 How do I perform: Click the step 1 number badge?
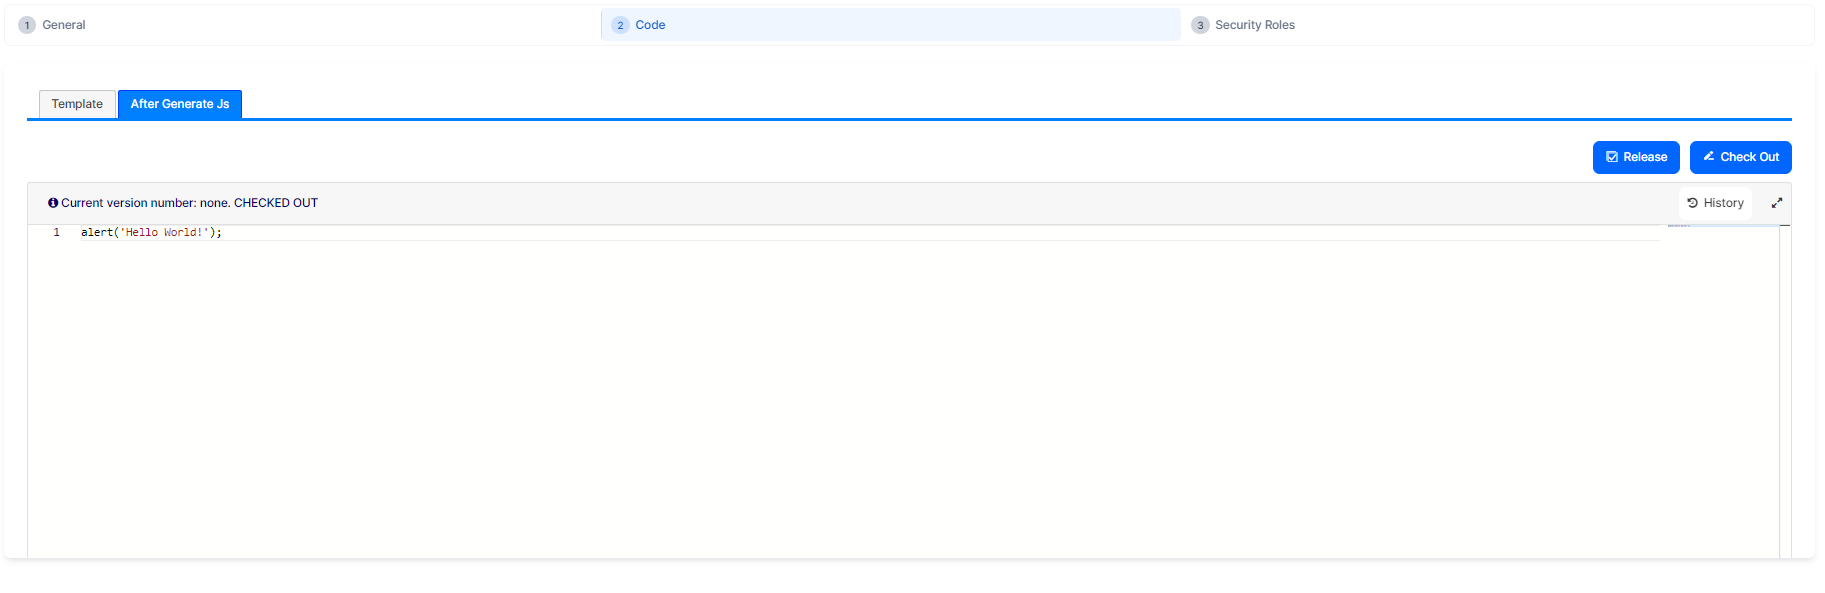[27, 25]
